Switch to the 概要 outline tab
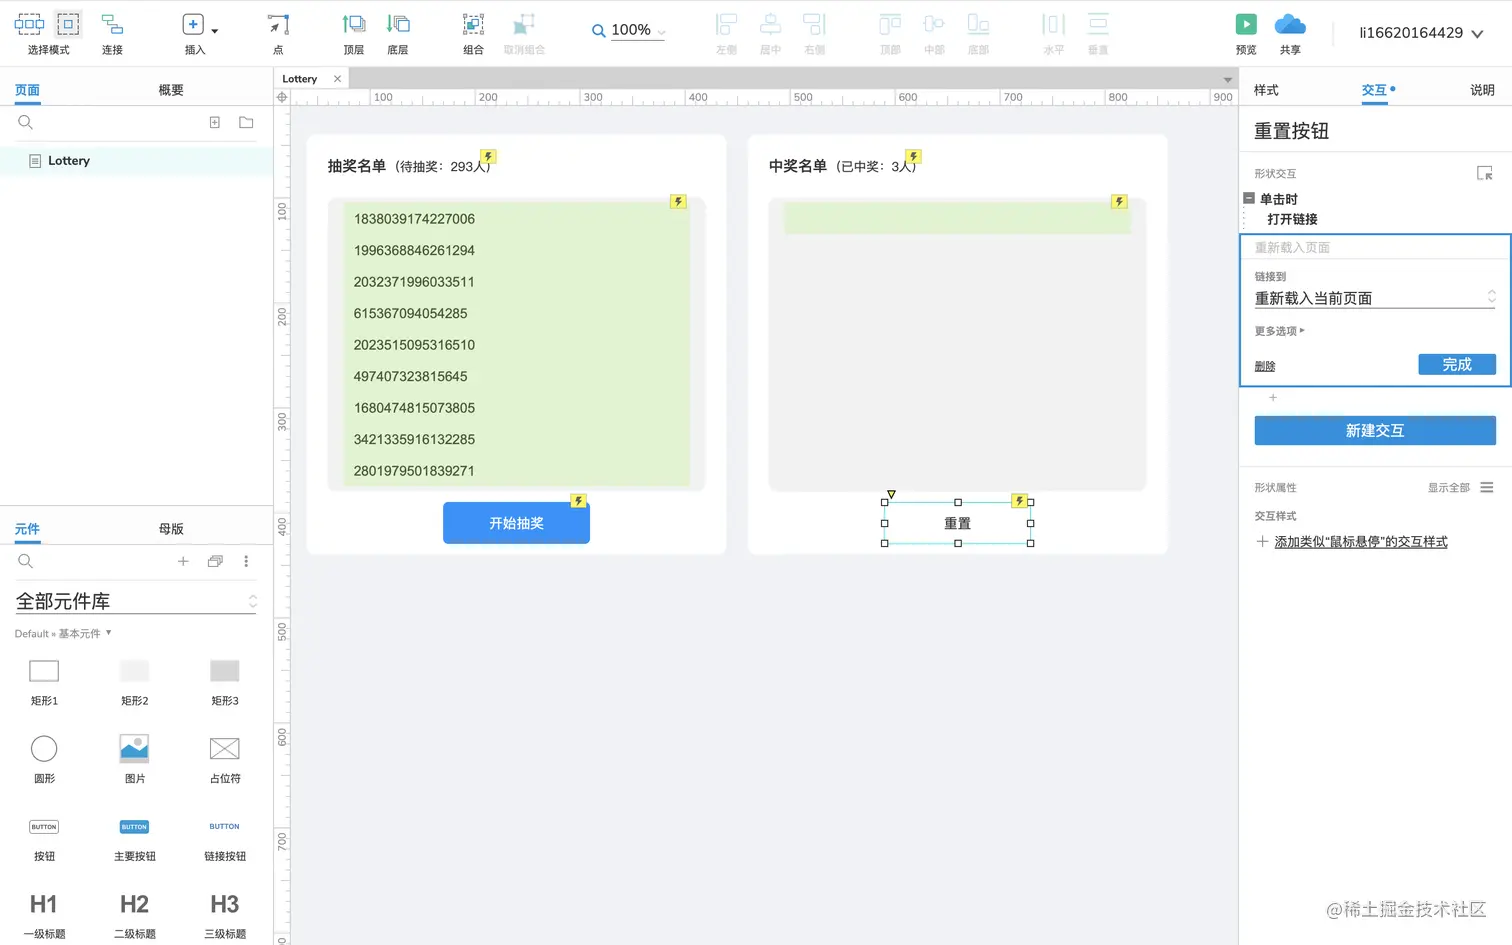This screenshot has height=945, width=1512. (171, 90)
